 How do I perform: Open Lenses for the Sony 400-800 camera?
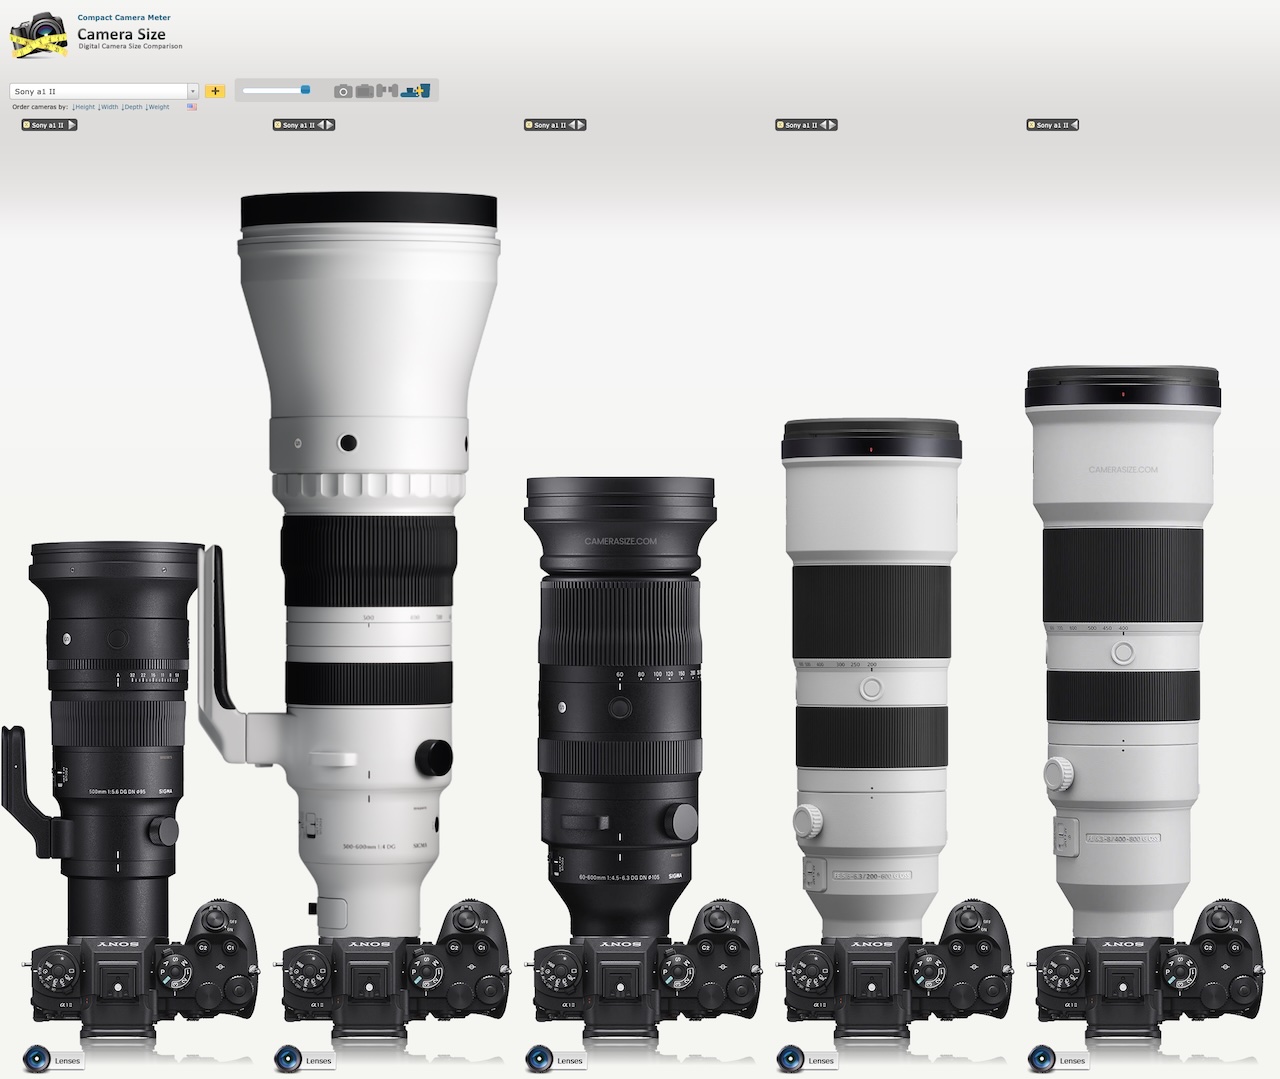click(x=1058, y=1060)
